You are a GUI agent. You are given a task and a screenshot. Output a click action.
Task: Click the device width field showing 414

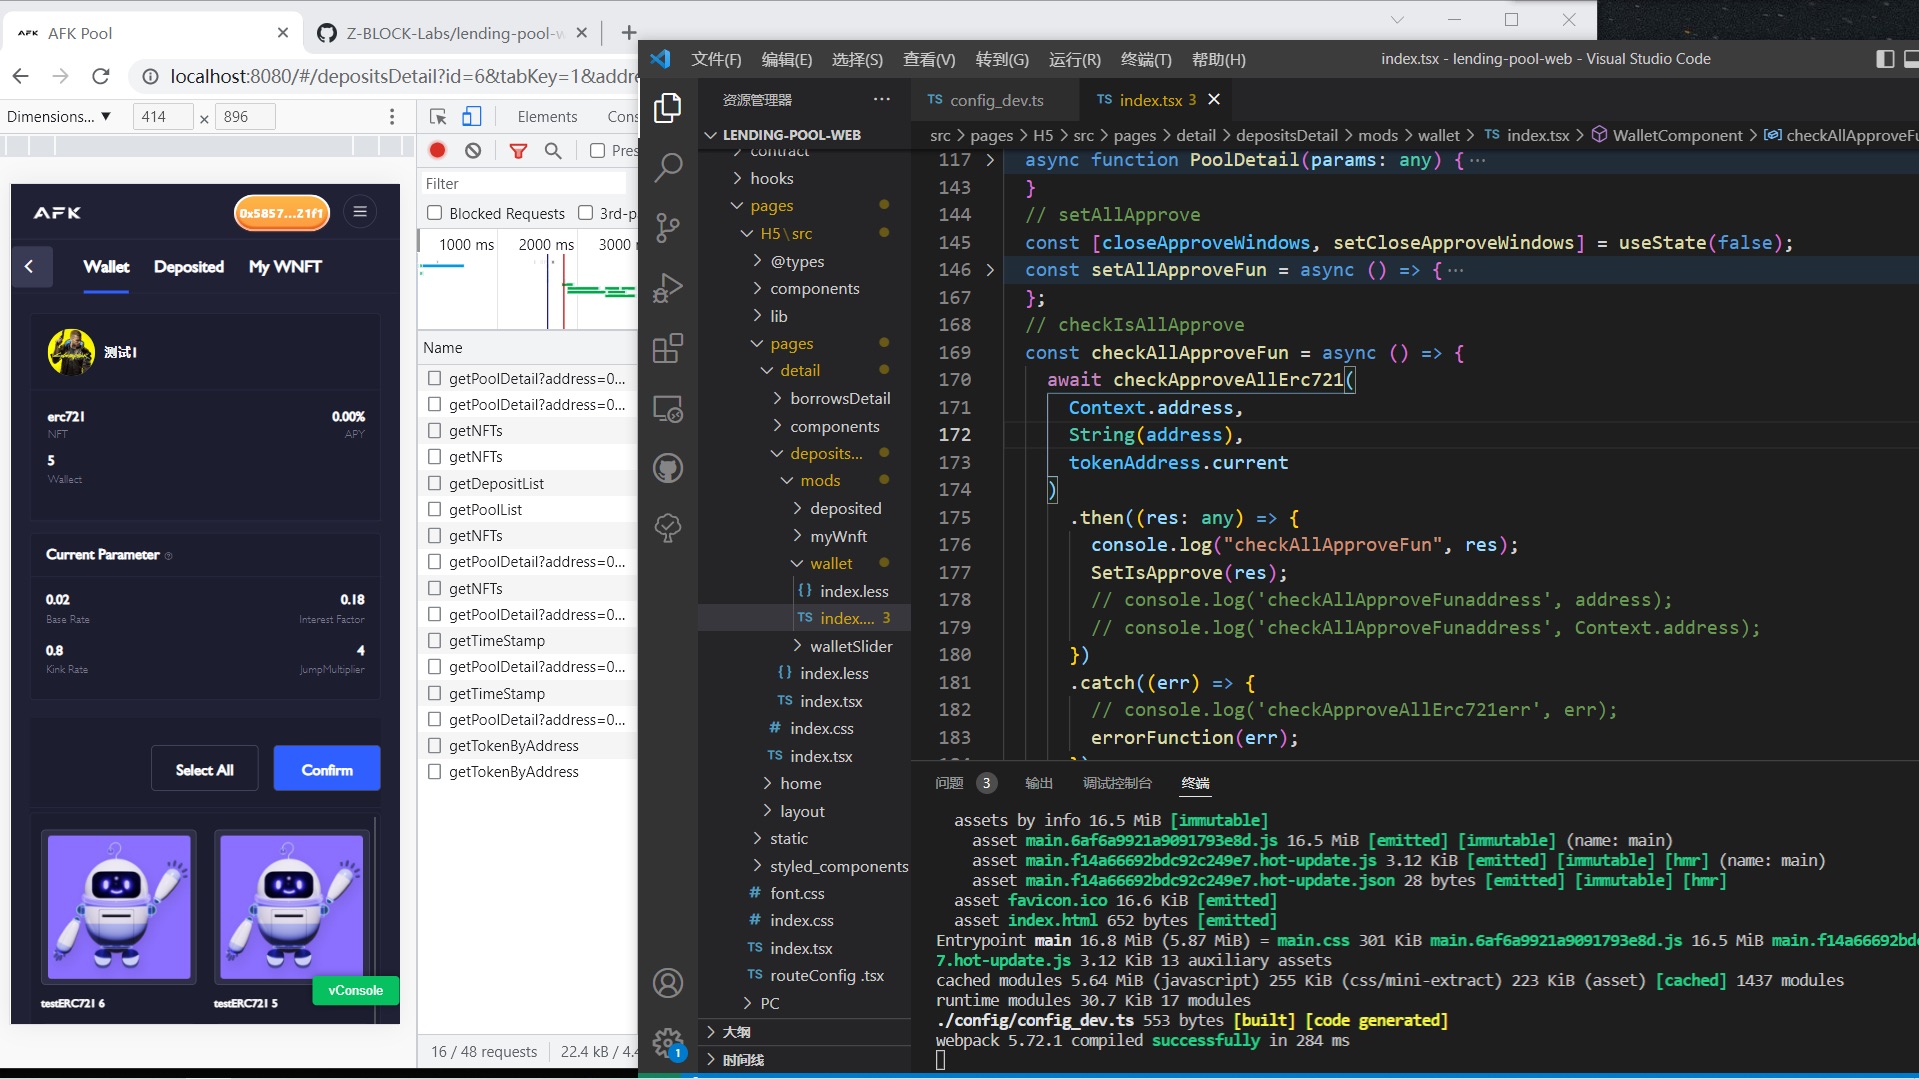coord(163,117)
